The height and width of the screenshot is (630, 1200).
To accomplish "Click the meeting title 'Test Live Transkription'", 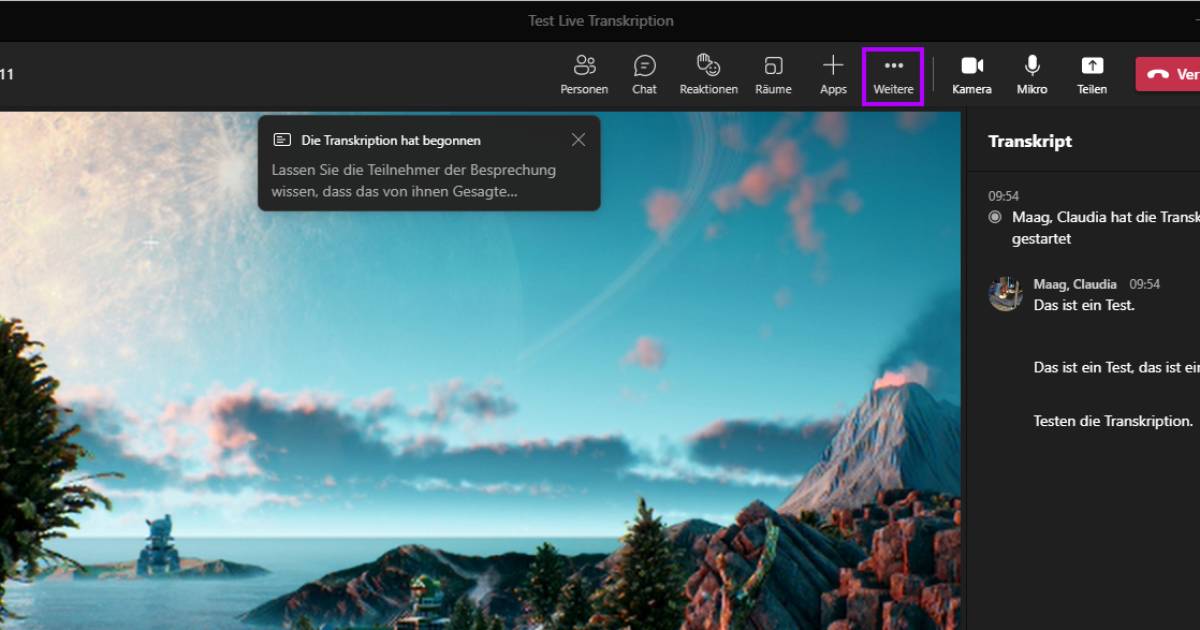I will point(600,20).
